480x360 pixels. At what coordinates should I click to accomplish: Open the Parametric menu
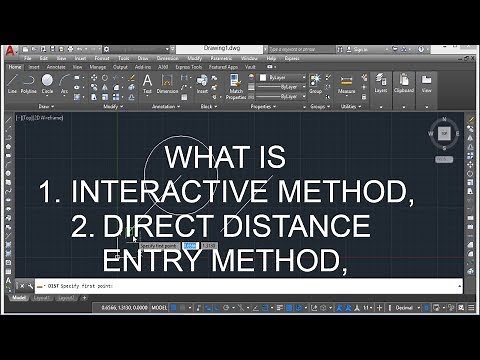[x=221, y=58]
